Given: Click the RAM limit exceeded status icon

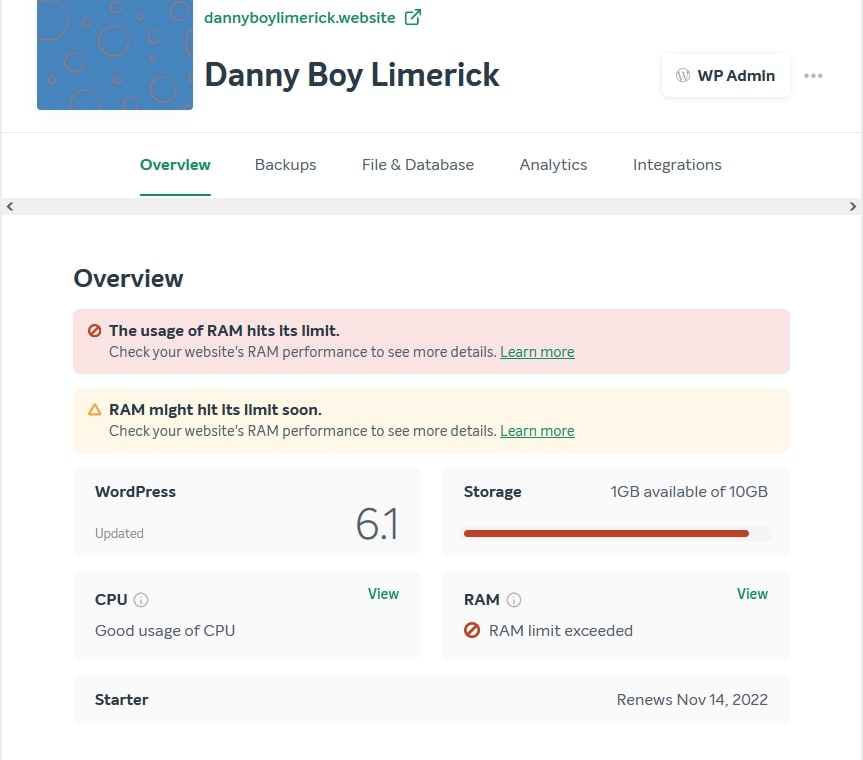Looking at the screenshot, I should pyautogui.click(x=472, y=630).
